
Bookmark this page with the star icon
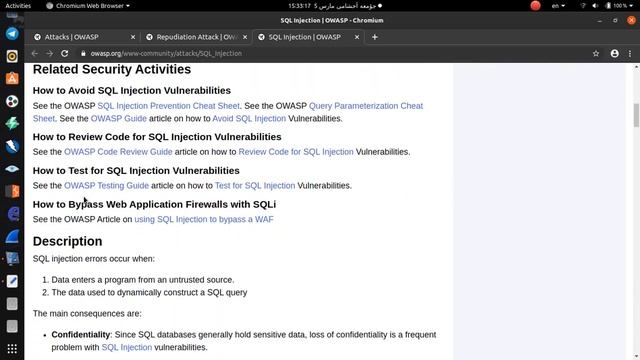596,53
